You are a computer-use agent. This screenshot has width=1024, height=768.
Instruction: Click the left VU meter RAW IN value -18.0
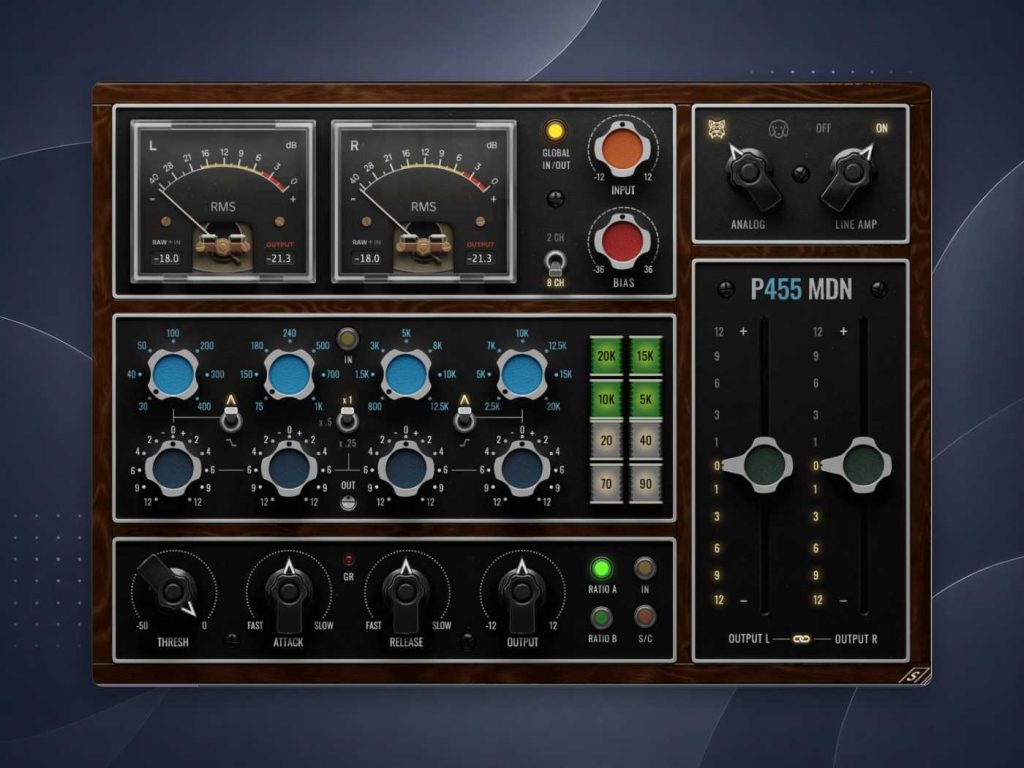166,258
